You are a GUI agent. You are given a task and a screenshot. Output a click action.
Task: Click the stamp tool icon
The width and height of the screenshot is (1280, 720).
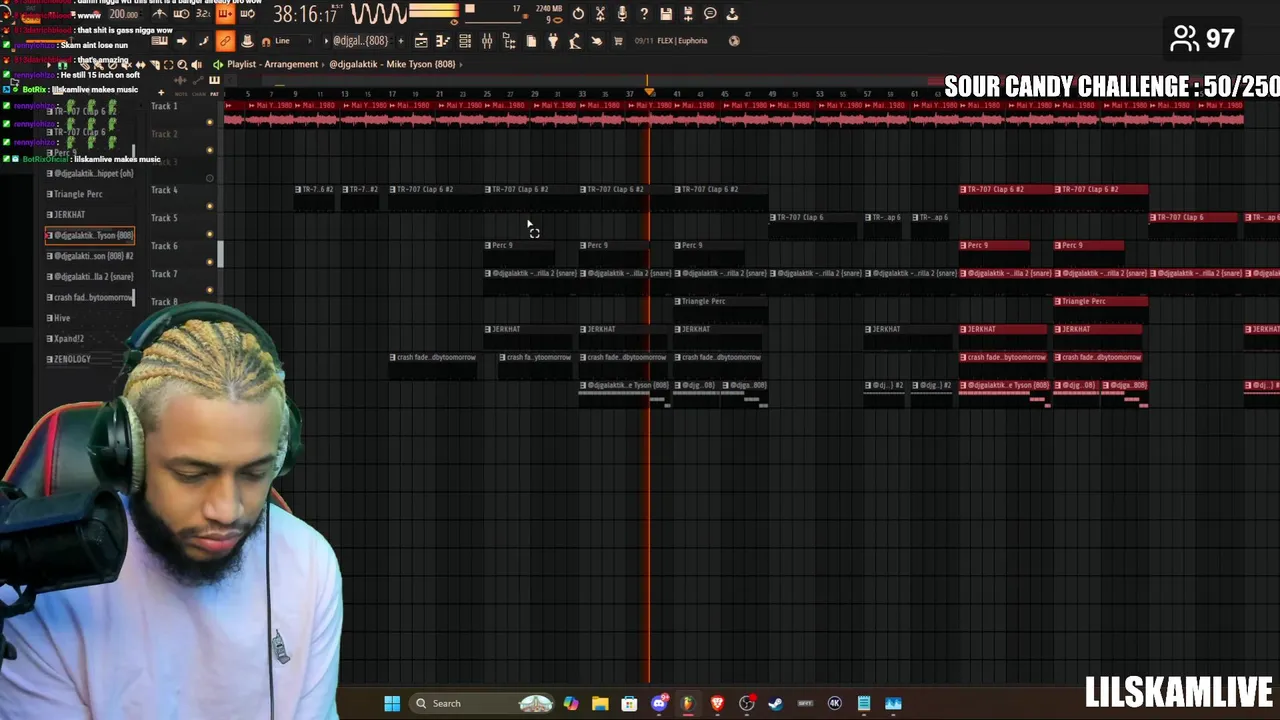(247, 41)
